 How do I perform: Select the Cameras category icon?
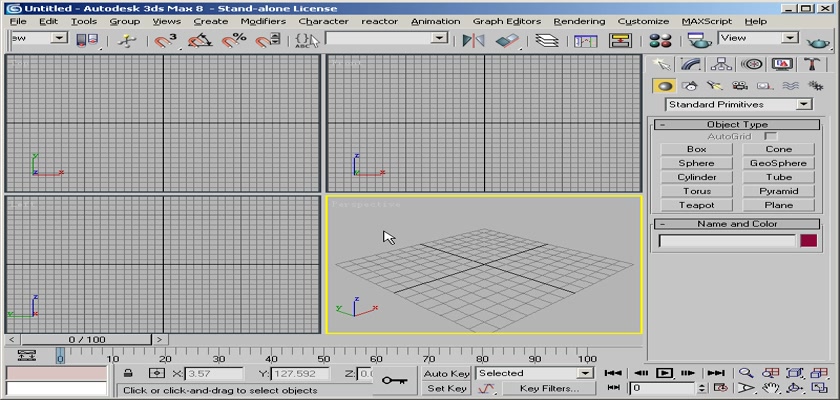740,86
